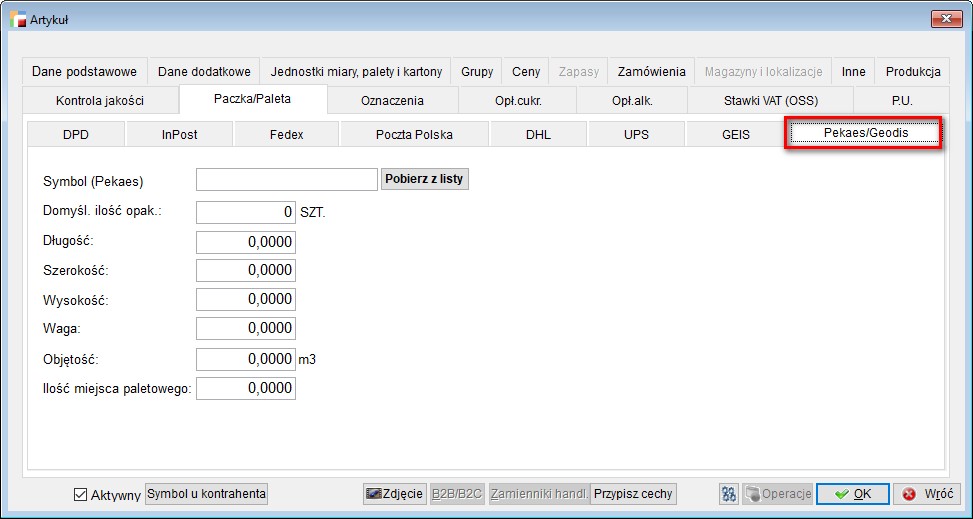973x519 pixels.
Task: Select the Kontrola jakości tab
Action: click(x=99, y=100)
